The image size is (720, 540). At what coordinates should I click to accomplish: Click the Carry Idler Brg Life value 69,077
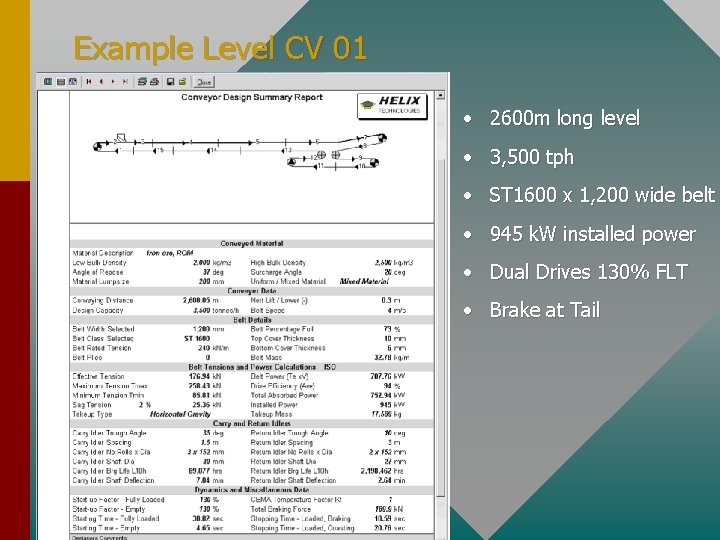[200, 471]
